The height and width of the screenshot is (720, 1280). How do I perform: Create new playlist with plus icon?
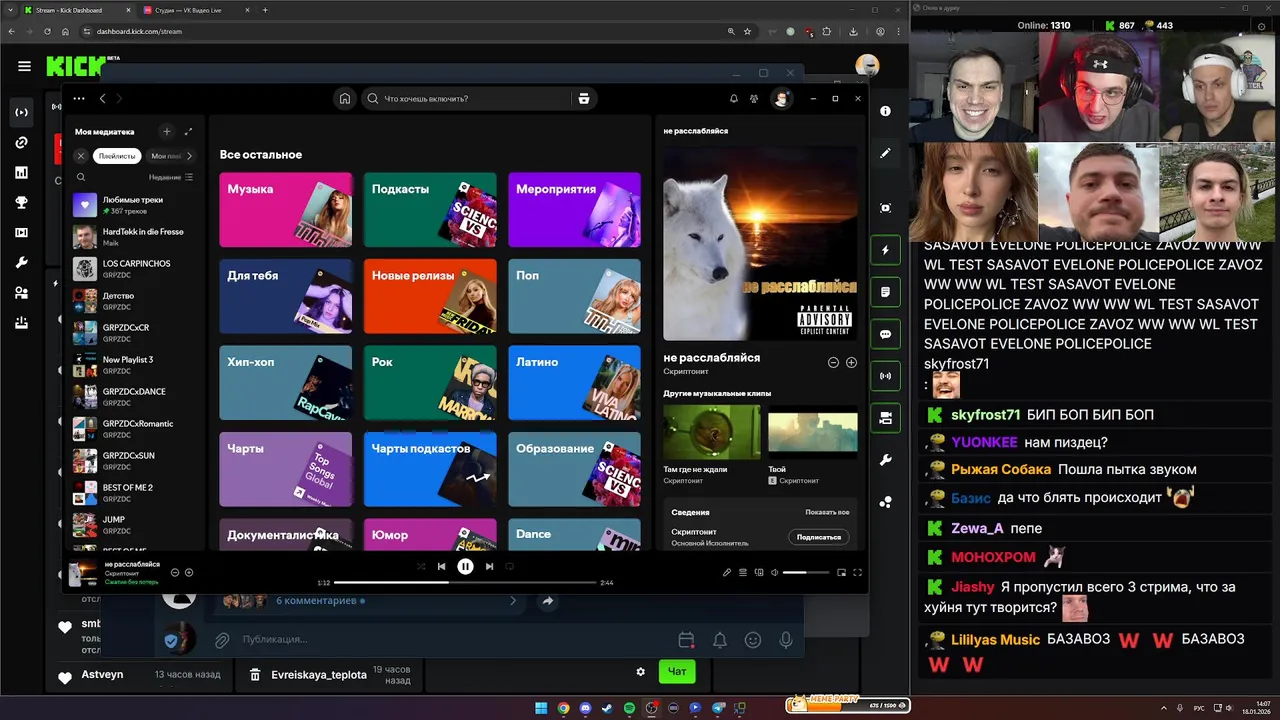click(x=167, y=131)
